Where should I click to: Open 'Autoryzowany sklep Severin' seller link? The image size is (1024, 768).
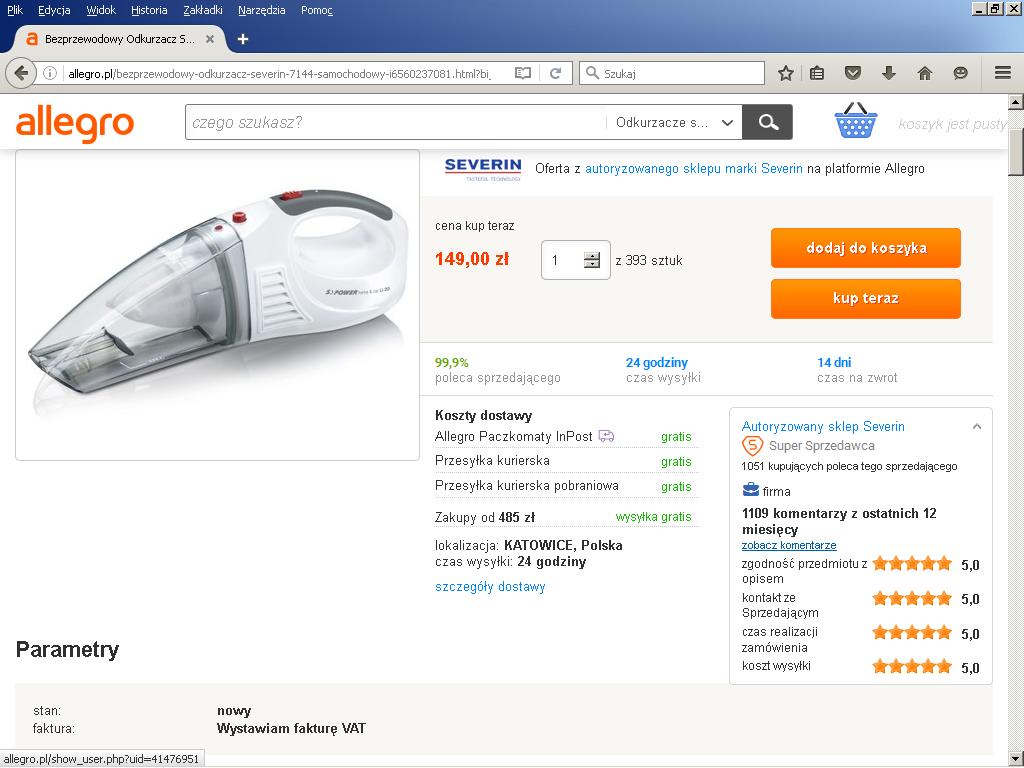tap(823, 426)
